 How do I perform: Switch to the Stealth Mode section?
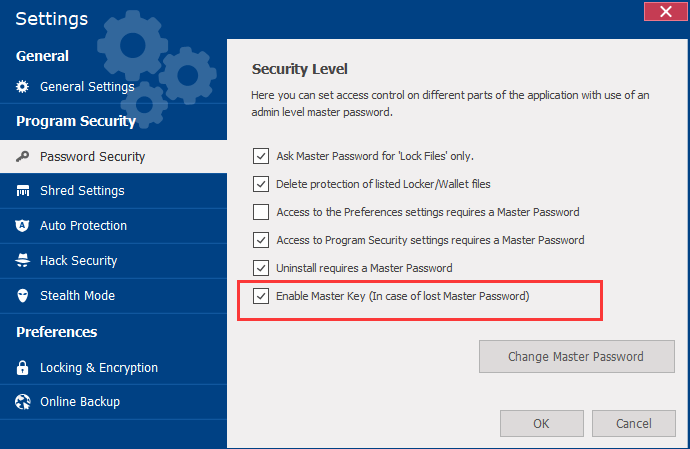[x=77, y=296]
